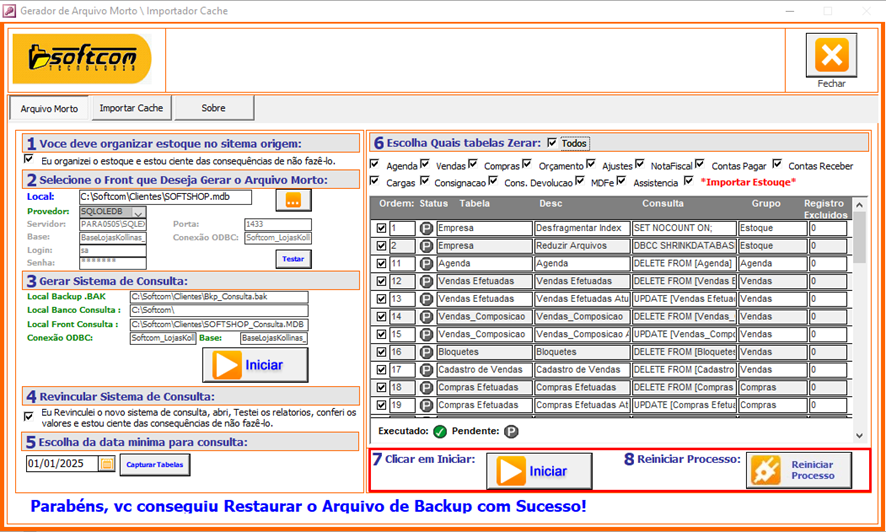Viewport: 886px width, 532px height.
Task: Click the Softcon logo
Action: tap(81, 59)
